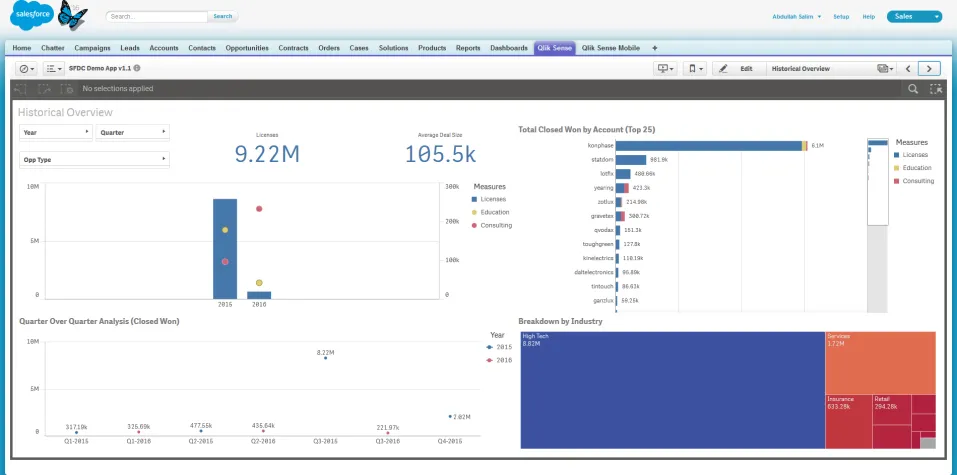The height and width of the screenshot is (475, 957).
Task: Add a new tab with plus icon
Action: (654, 48)
